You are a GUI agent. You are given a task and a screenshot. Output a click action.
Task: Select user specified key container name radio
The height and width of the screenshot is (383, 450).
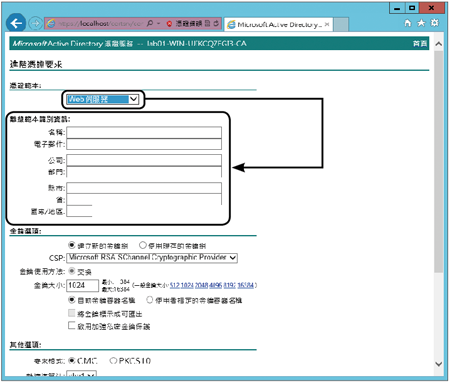pos(150,300)
